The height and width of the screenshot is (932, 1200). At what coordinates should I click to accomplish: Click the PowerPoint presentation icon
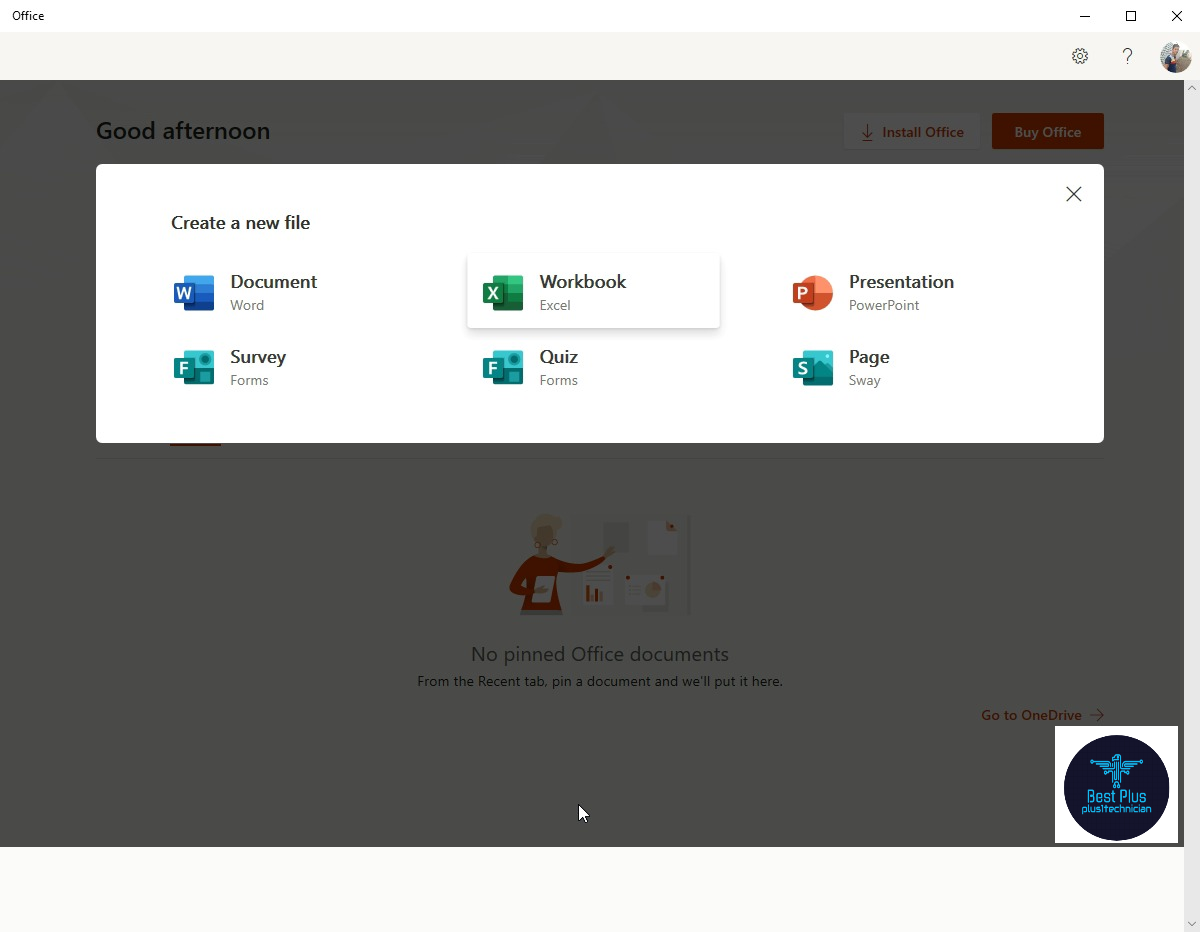812,293
